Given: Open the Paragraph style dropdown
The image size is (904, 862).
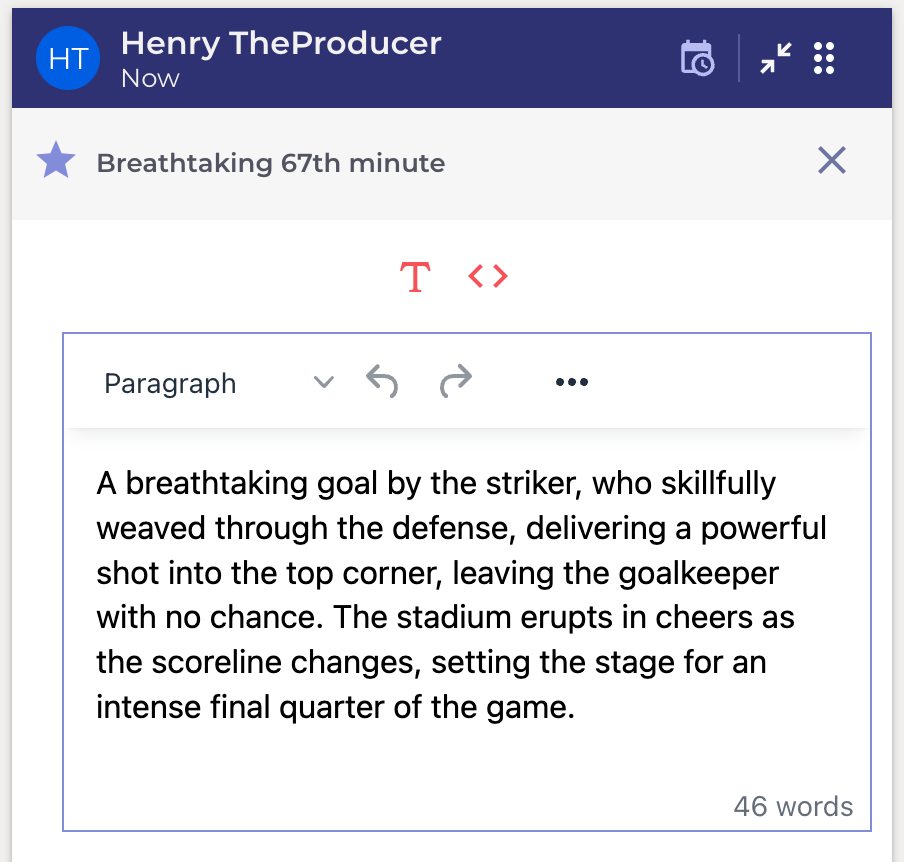Looking at the screenshot, I should point(219,383).
